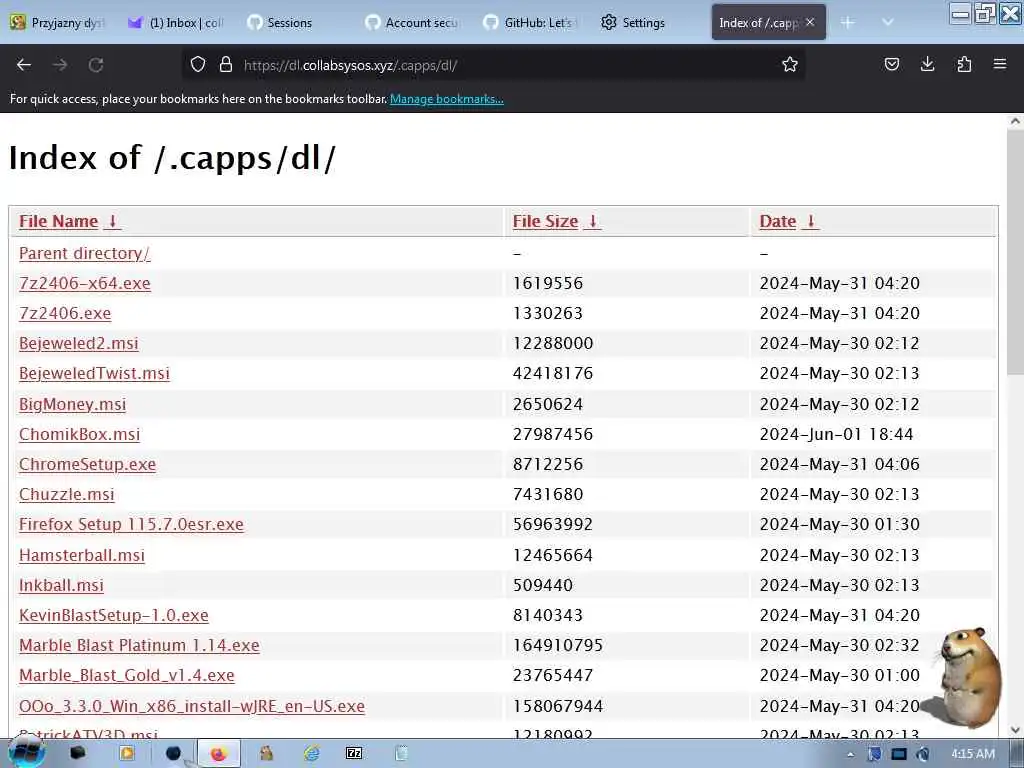The width and height of the screenshot is (1024, 768).
Task: Open the extensions puzzle icon
Action: coord(964,64)
